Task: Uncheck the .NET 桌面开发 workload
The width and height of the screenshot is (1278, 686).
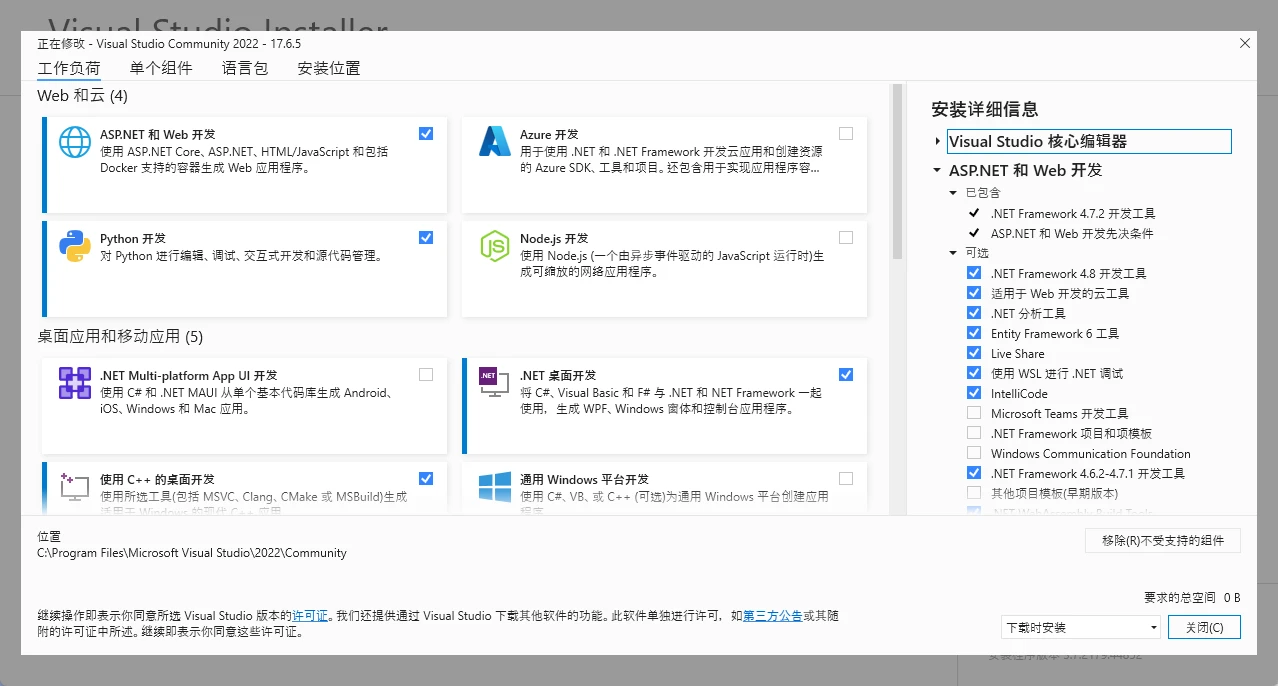Action: (x=846, y=374)
